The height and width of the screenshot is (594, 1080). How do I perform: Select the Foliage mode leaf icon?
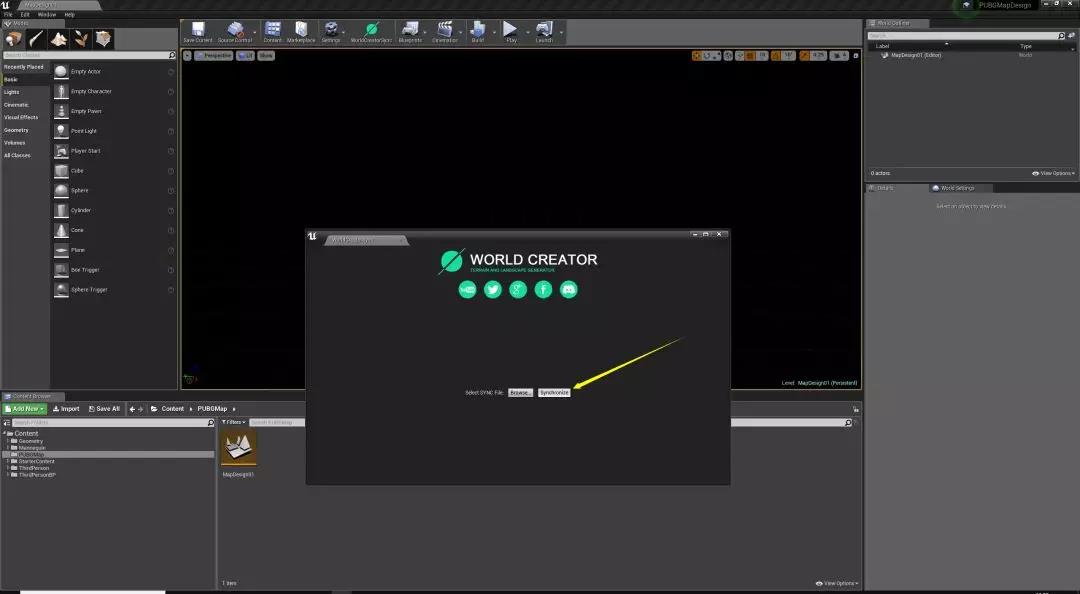(x=81, y=39)
